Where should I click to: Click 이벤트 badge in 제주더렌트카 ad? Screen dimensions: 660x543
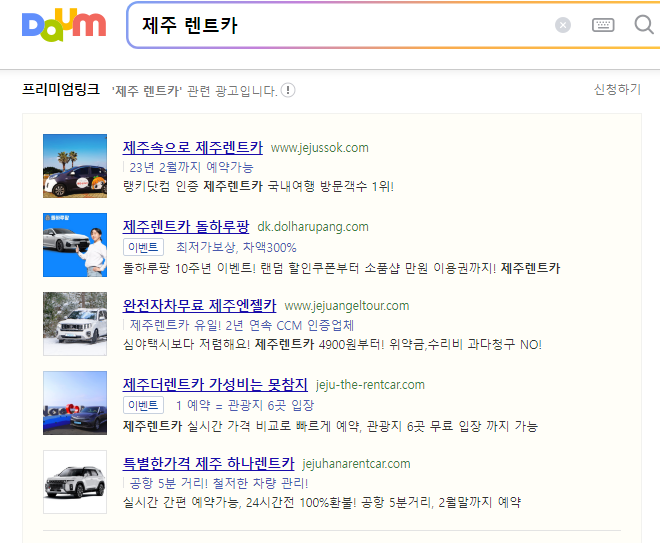(x=143, y=405)
